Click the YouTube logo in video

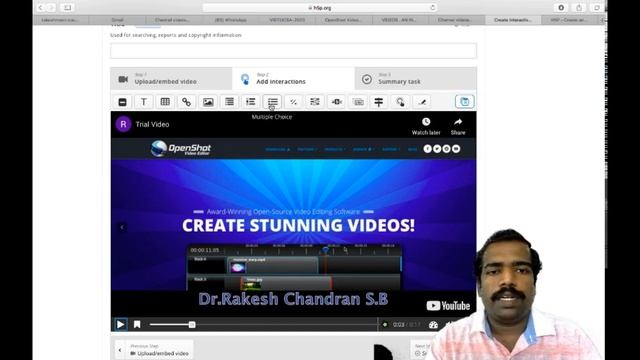point(448,306)
